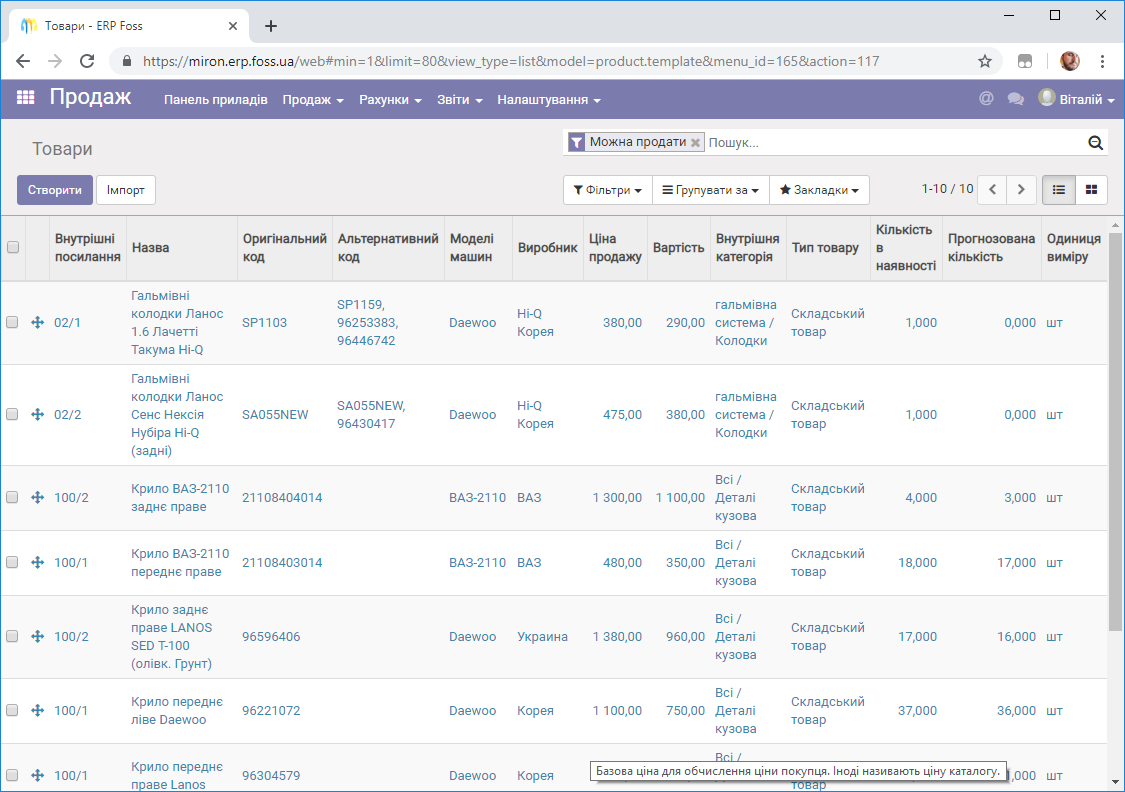Screen dimensions: 1125x792
Task: Select checkbox for 'Крило переднє ліве Daewoo'
Action: pyautogui.click(x=12, y=711)
